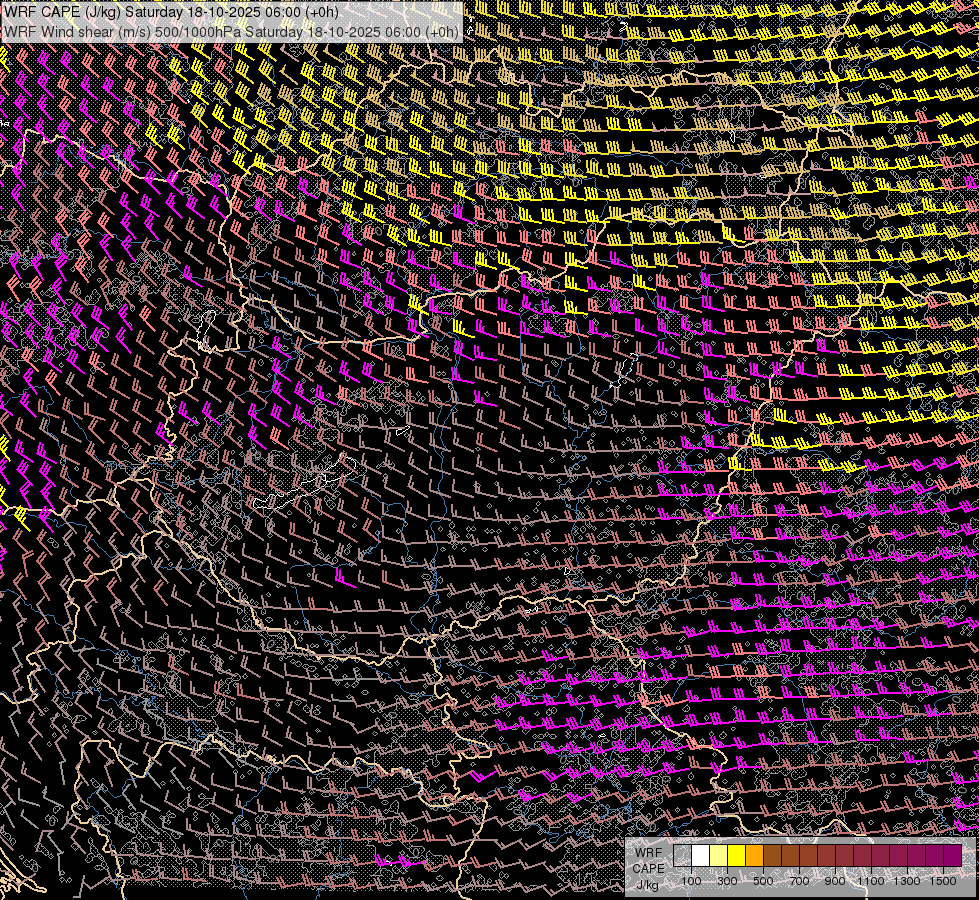Click the WRF Wind shear 500/1000hPa title line
The height and width of the screenshot is (900, 979).
click(232, 31)
